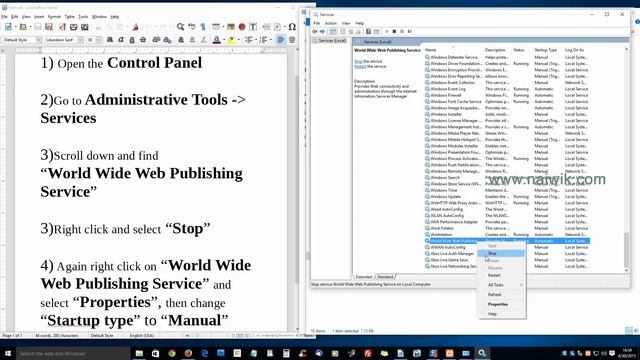Viewport: 640px width, 360px height.
Task: Open Services Action menu
Action: (331, 23)
